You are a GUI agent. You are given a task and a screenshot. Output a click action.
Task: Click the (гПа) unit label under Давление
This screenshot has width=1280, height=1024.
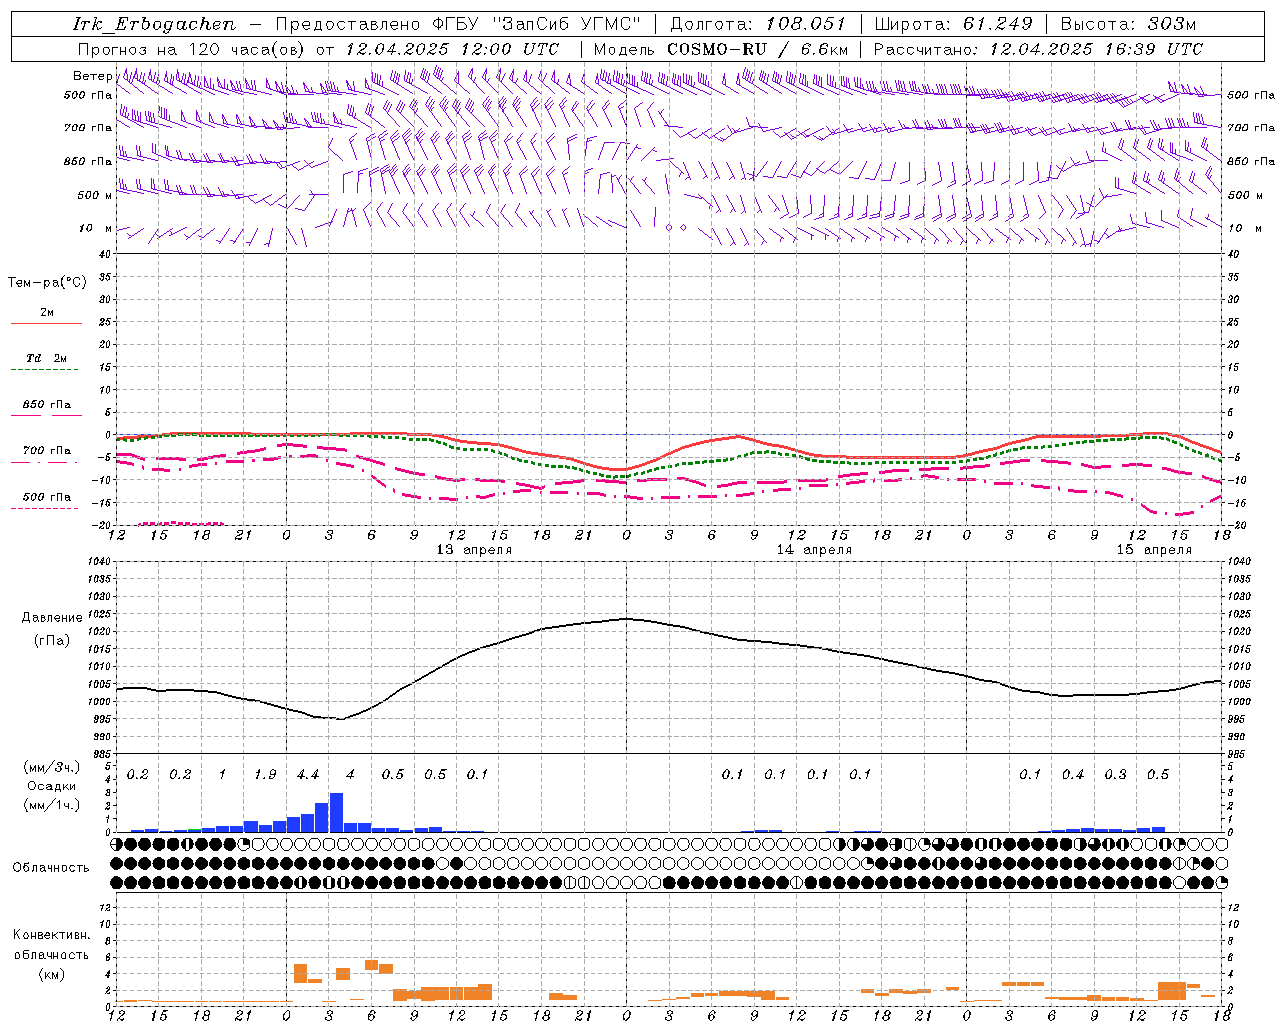pos(52,640)
